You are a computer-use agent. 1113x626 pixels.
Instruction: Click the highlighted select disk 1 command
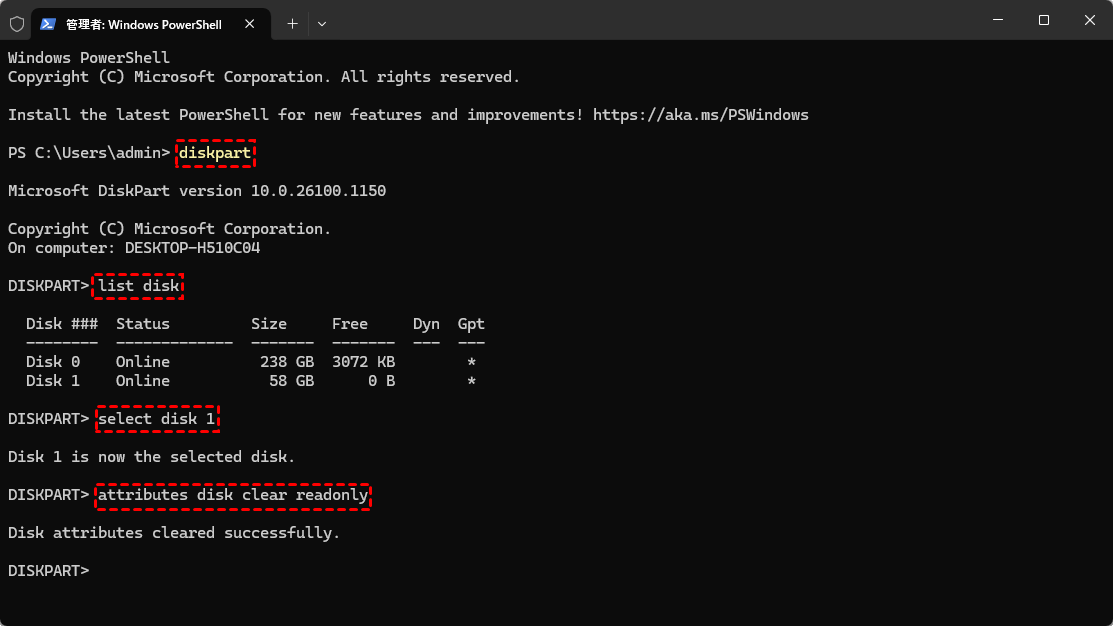[157, 419]
